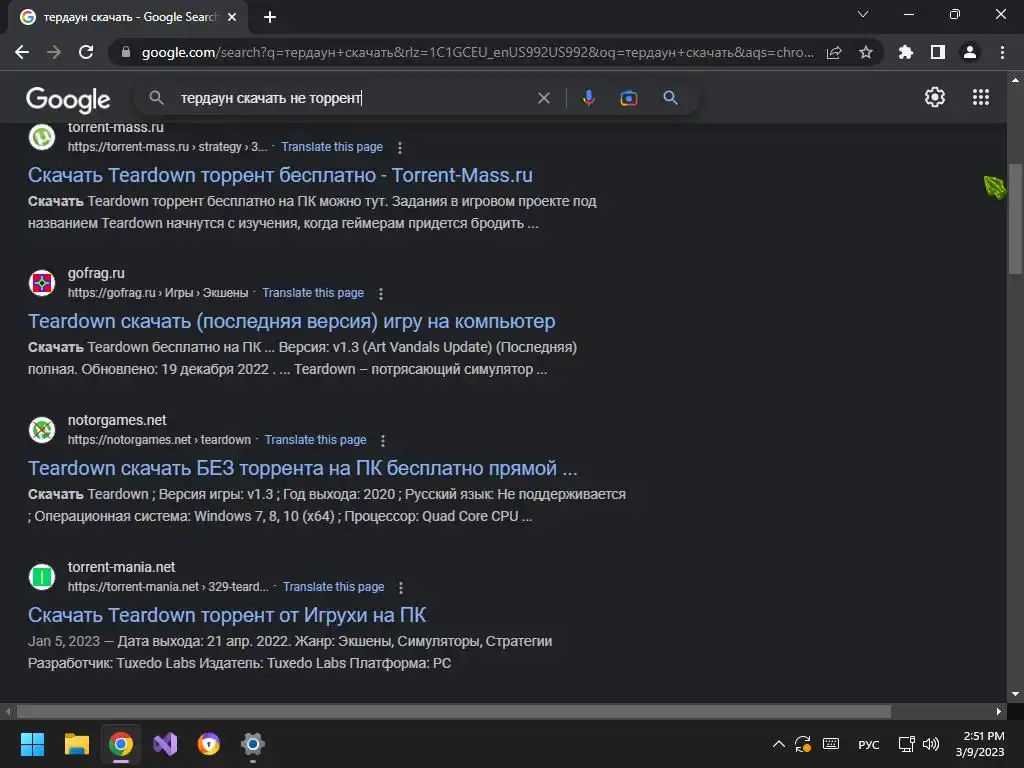This screenshot has height=768, width=1024.
Task: Click the gofrag.ru site favicon
Action: (x=42, y=283)
